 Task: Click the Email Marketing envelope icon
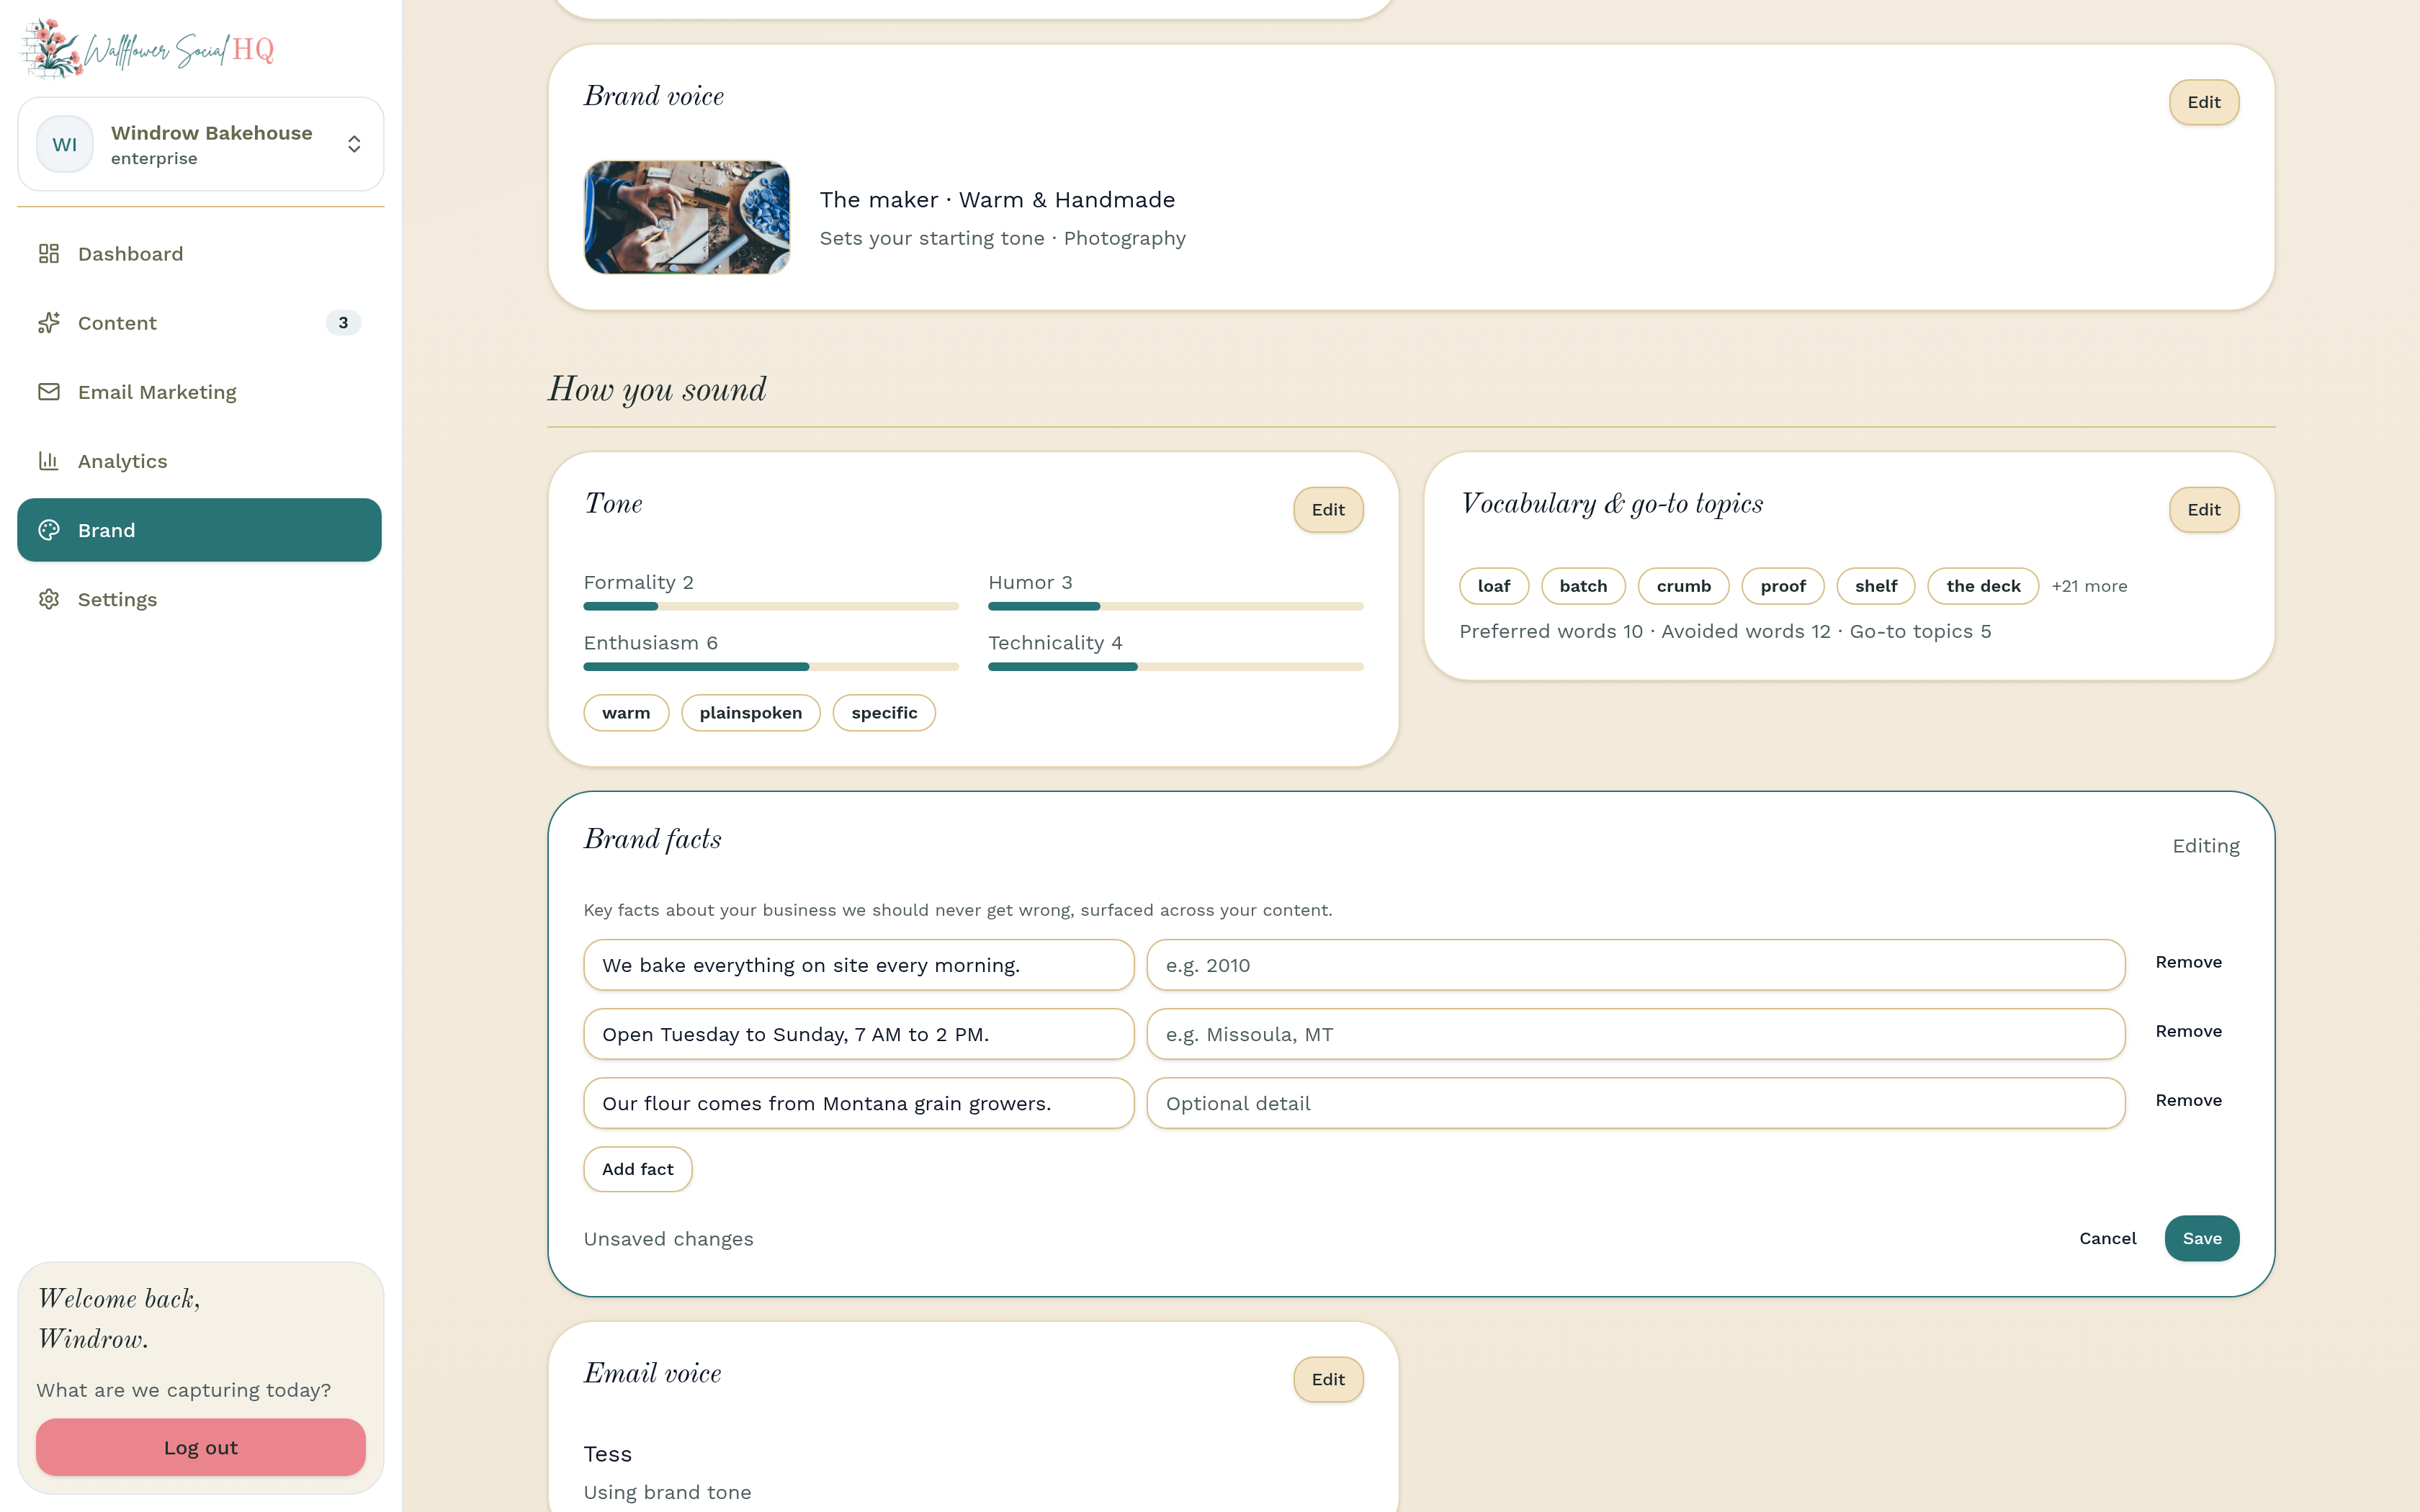point(49,392)
